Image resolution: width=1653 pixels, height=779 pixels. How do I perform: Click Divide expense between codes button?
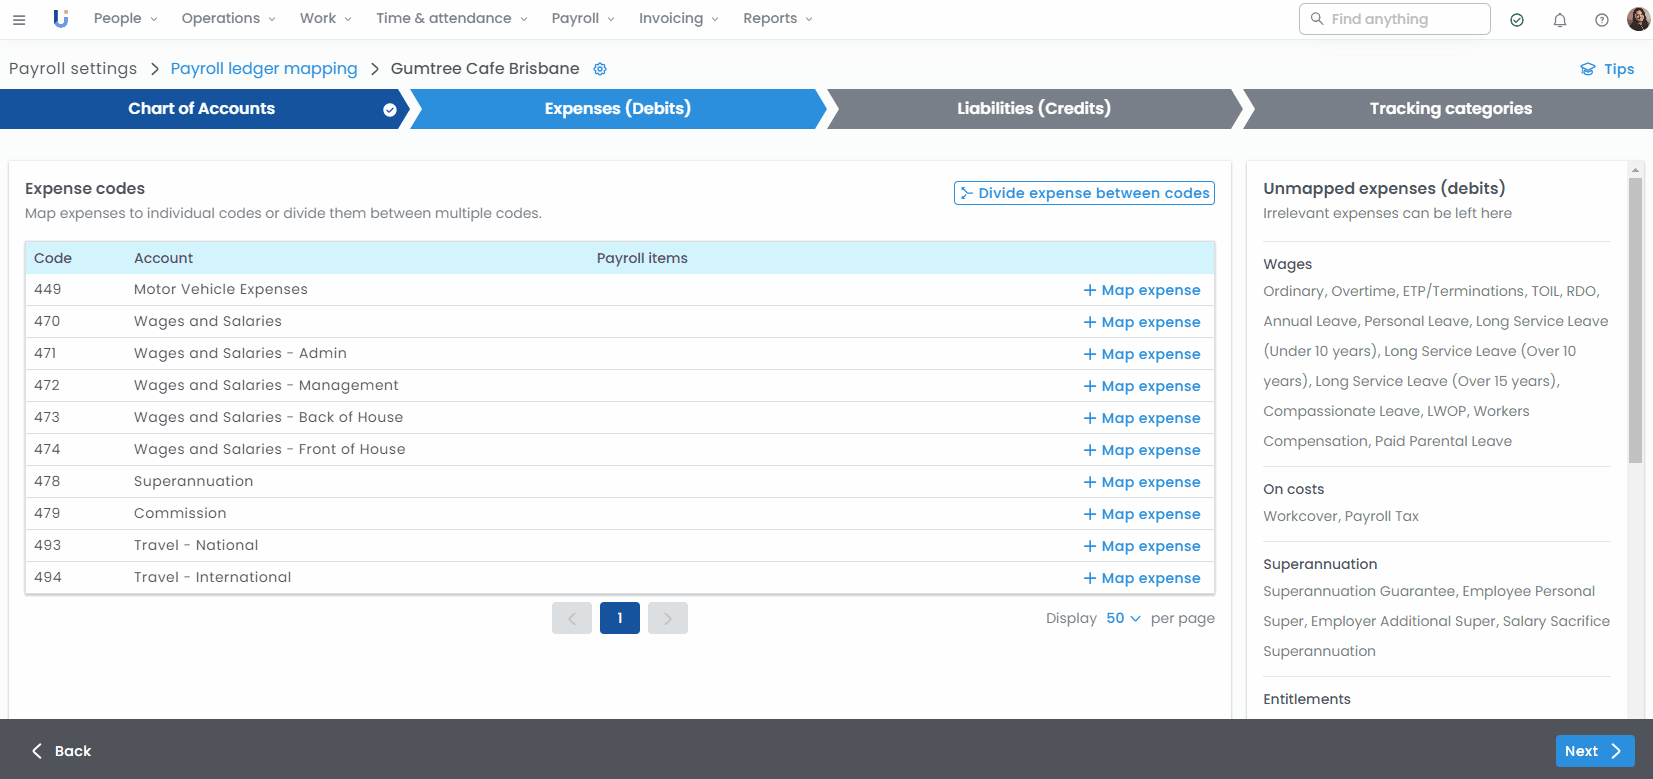coord(1084,193)
